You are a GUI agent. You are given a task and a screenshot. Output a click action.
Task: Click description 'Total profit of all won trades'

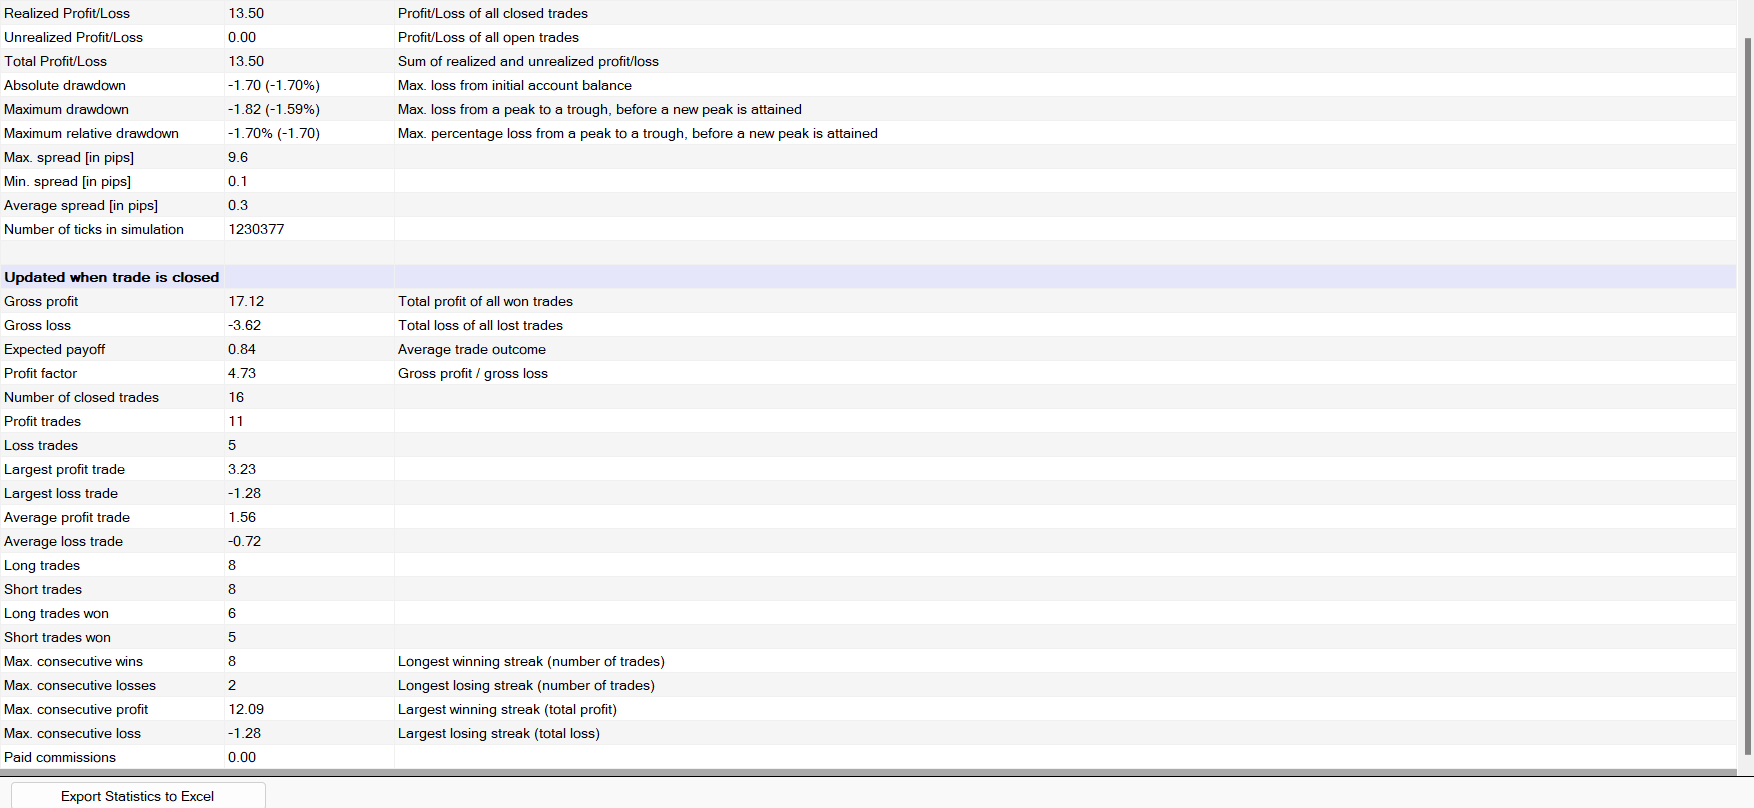click(x=485, y=301)
